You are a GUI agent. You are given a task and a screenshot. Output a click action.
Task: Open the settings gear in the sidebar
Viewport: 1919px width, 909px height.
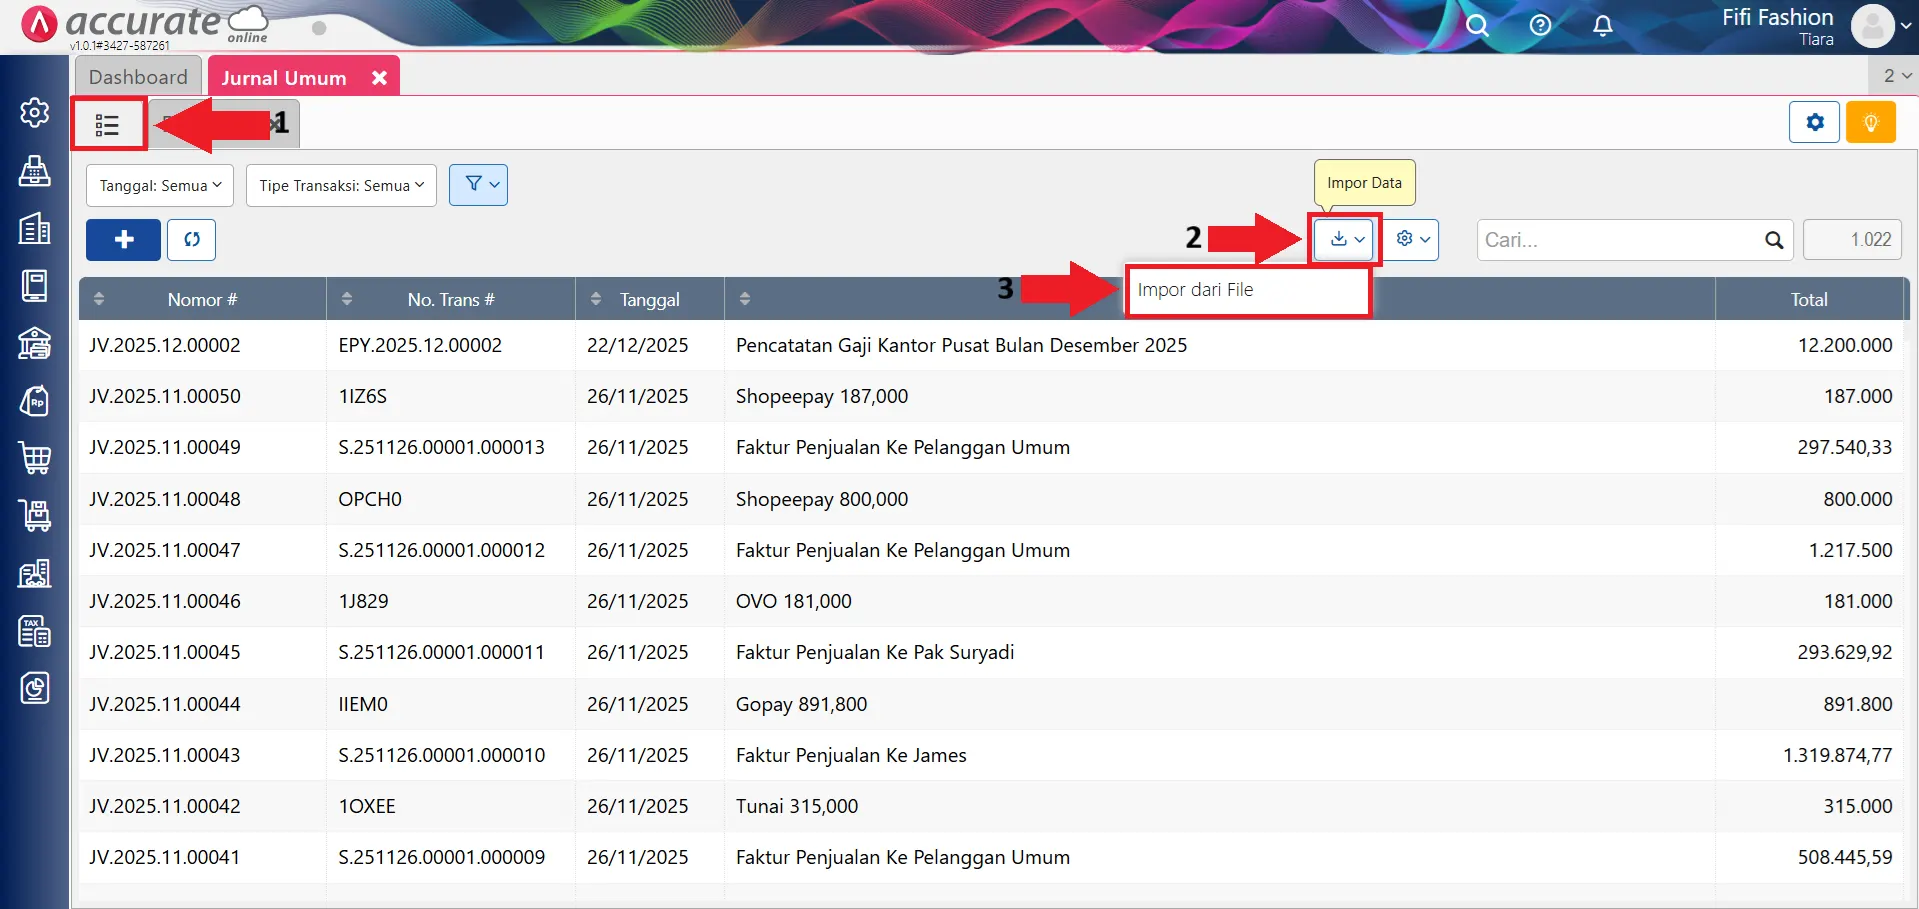point(34,112)
